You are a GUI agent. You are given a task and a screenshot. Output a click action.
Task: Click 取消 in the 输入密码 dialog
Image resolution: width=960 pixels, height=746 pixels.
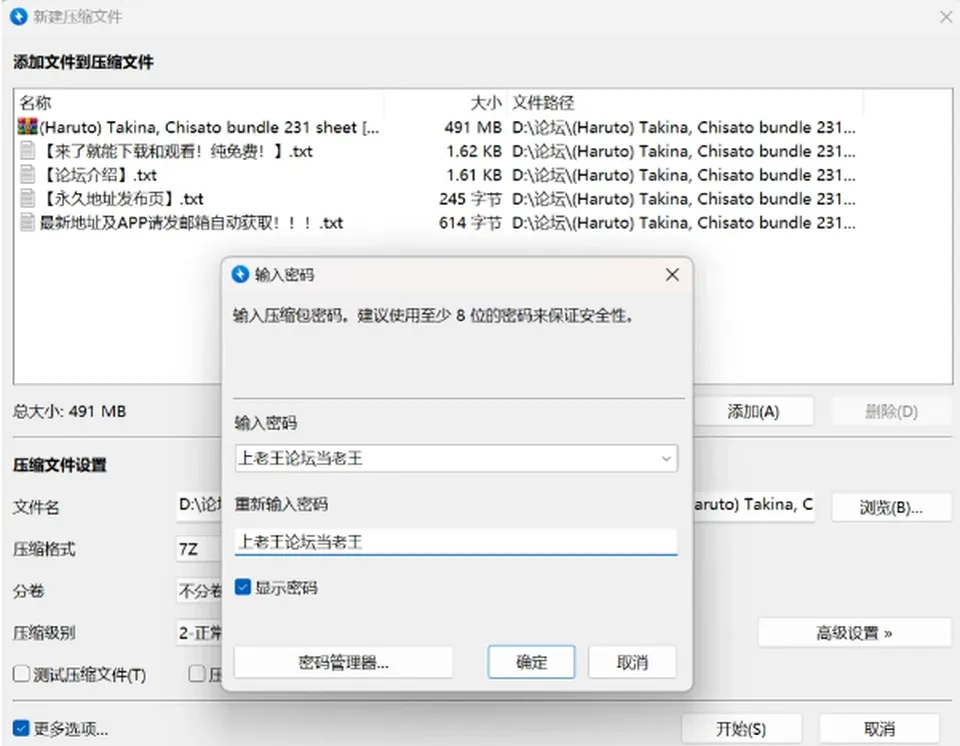[632, 662]
